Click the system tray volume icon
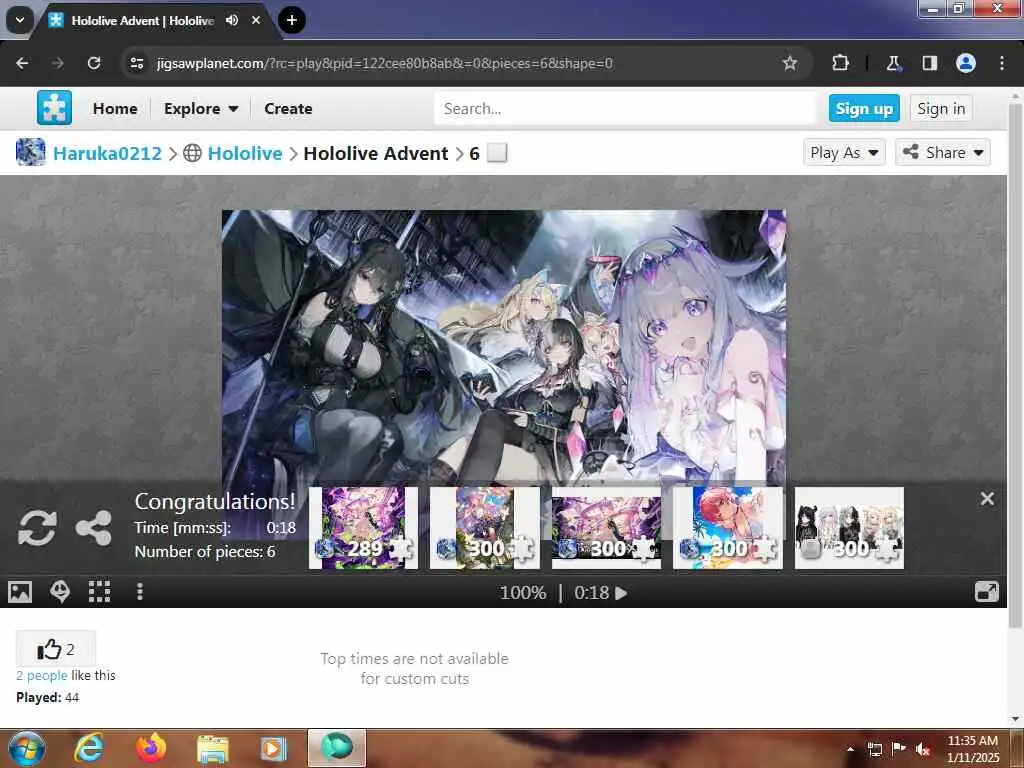 [922, 750]
